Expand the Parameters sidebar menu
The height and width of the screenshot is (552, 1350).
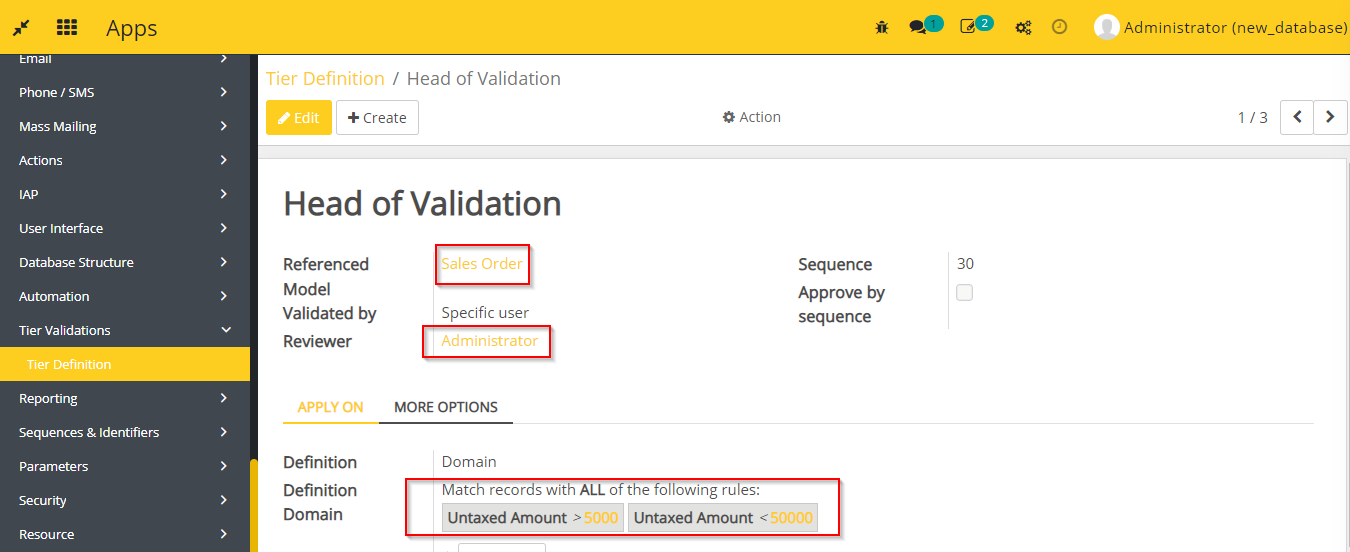coord(125,467)
